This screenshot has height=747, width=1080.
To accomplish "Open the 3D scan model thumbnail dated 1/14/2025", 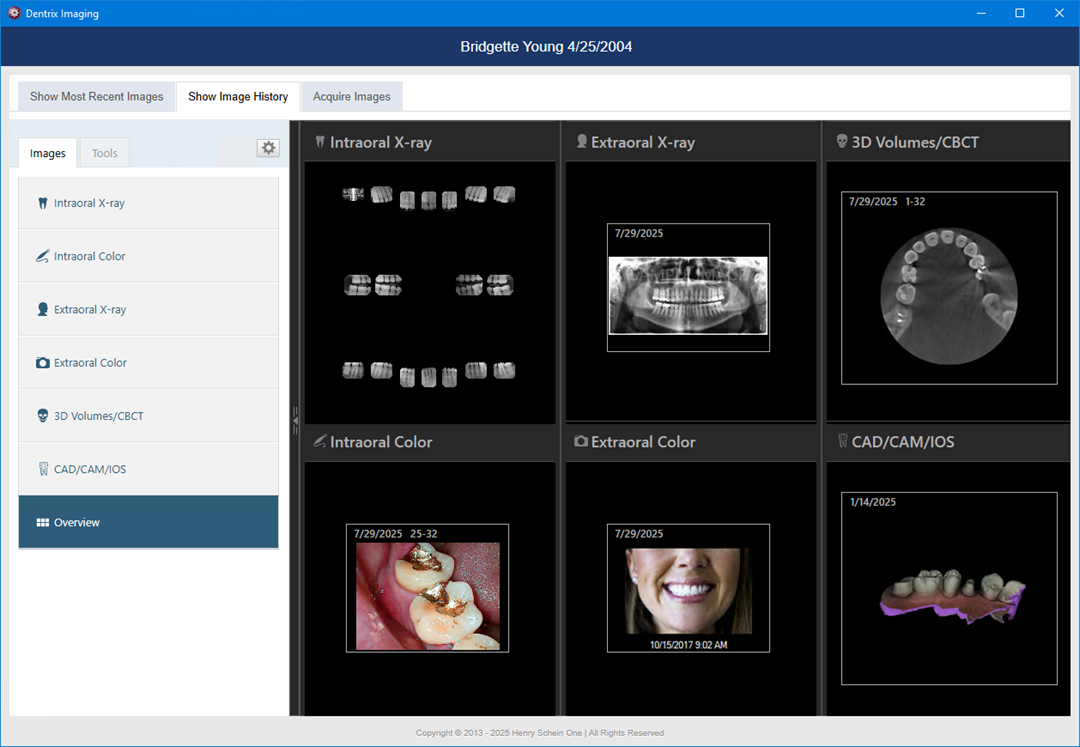I will [x=949, y=588].
